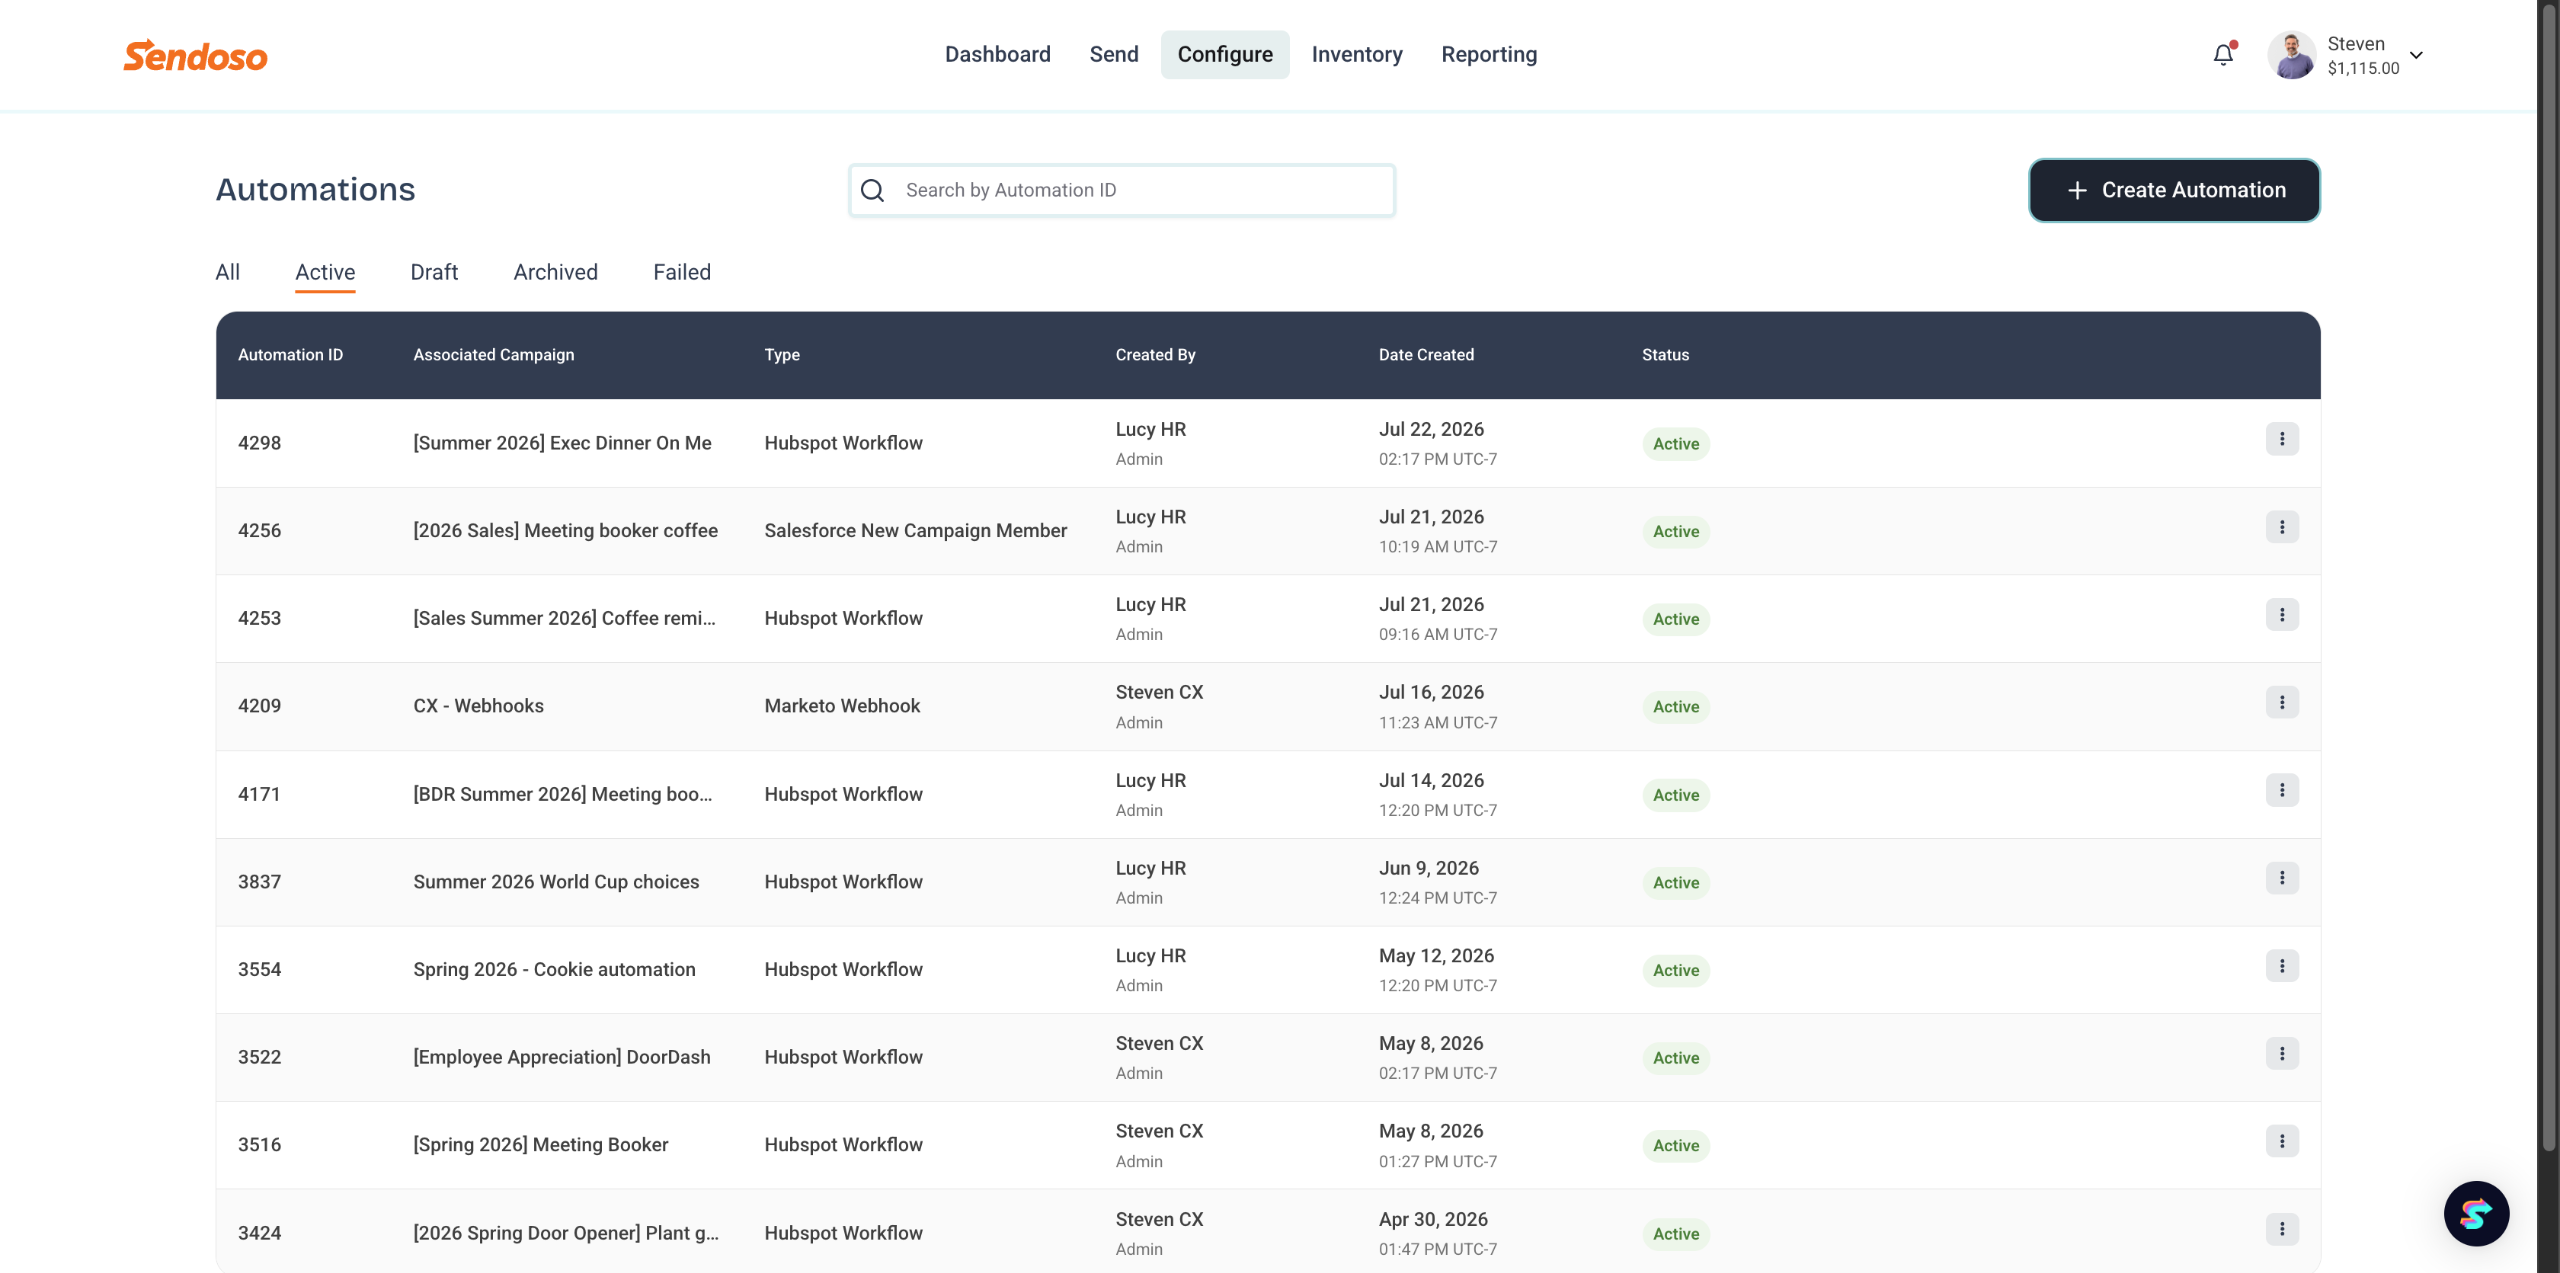Screen dimensions: 2560x1273
Task: Click Active status badge for automation 4209
Action: (x=1676, y=707)
